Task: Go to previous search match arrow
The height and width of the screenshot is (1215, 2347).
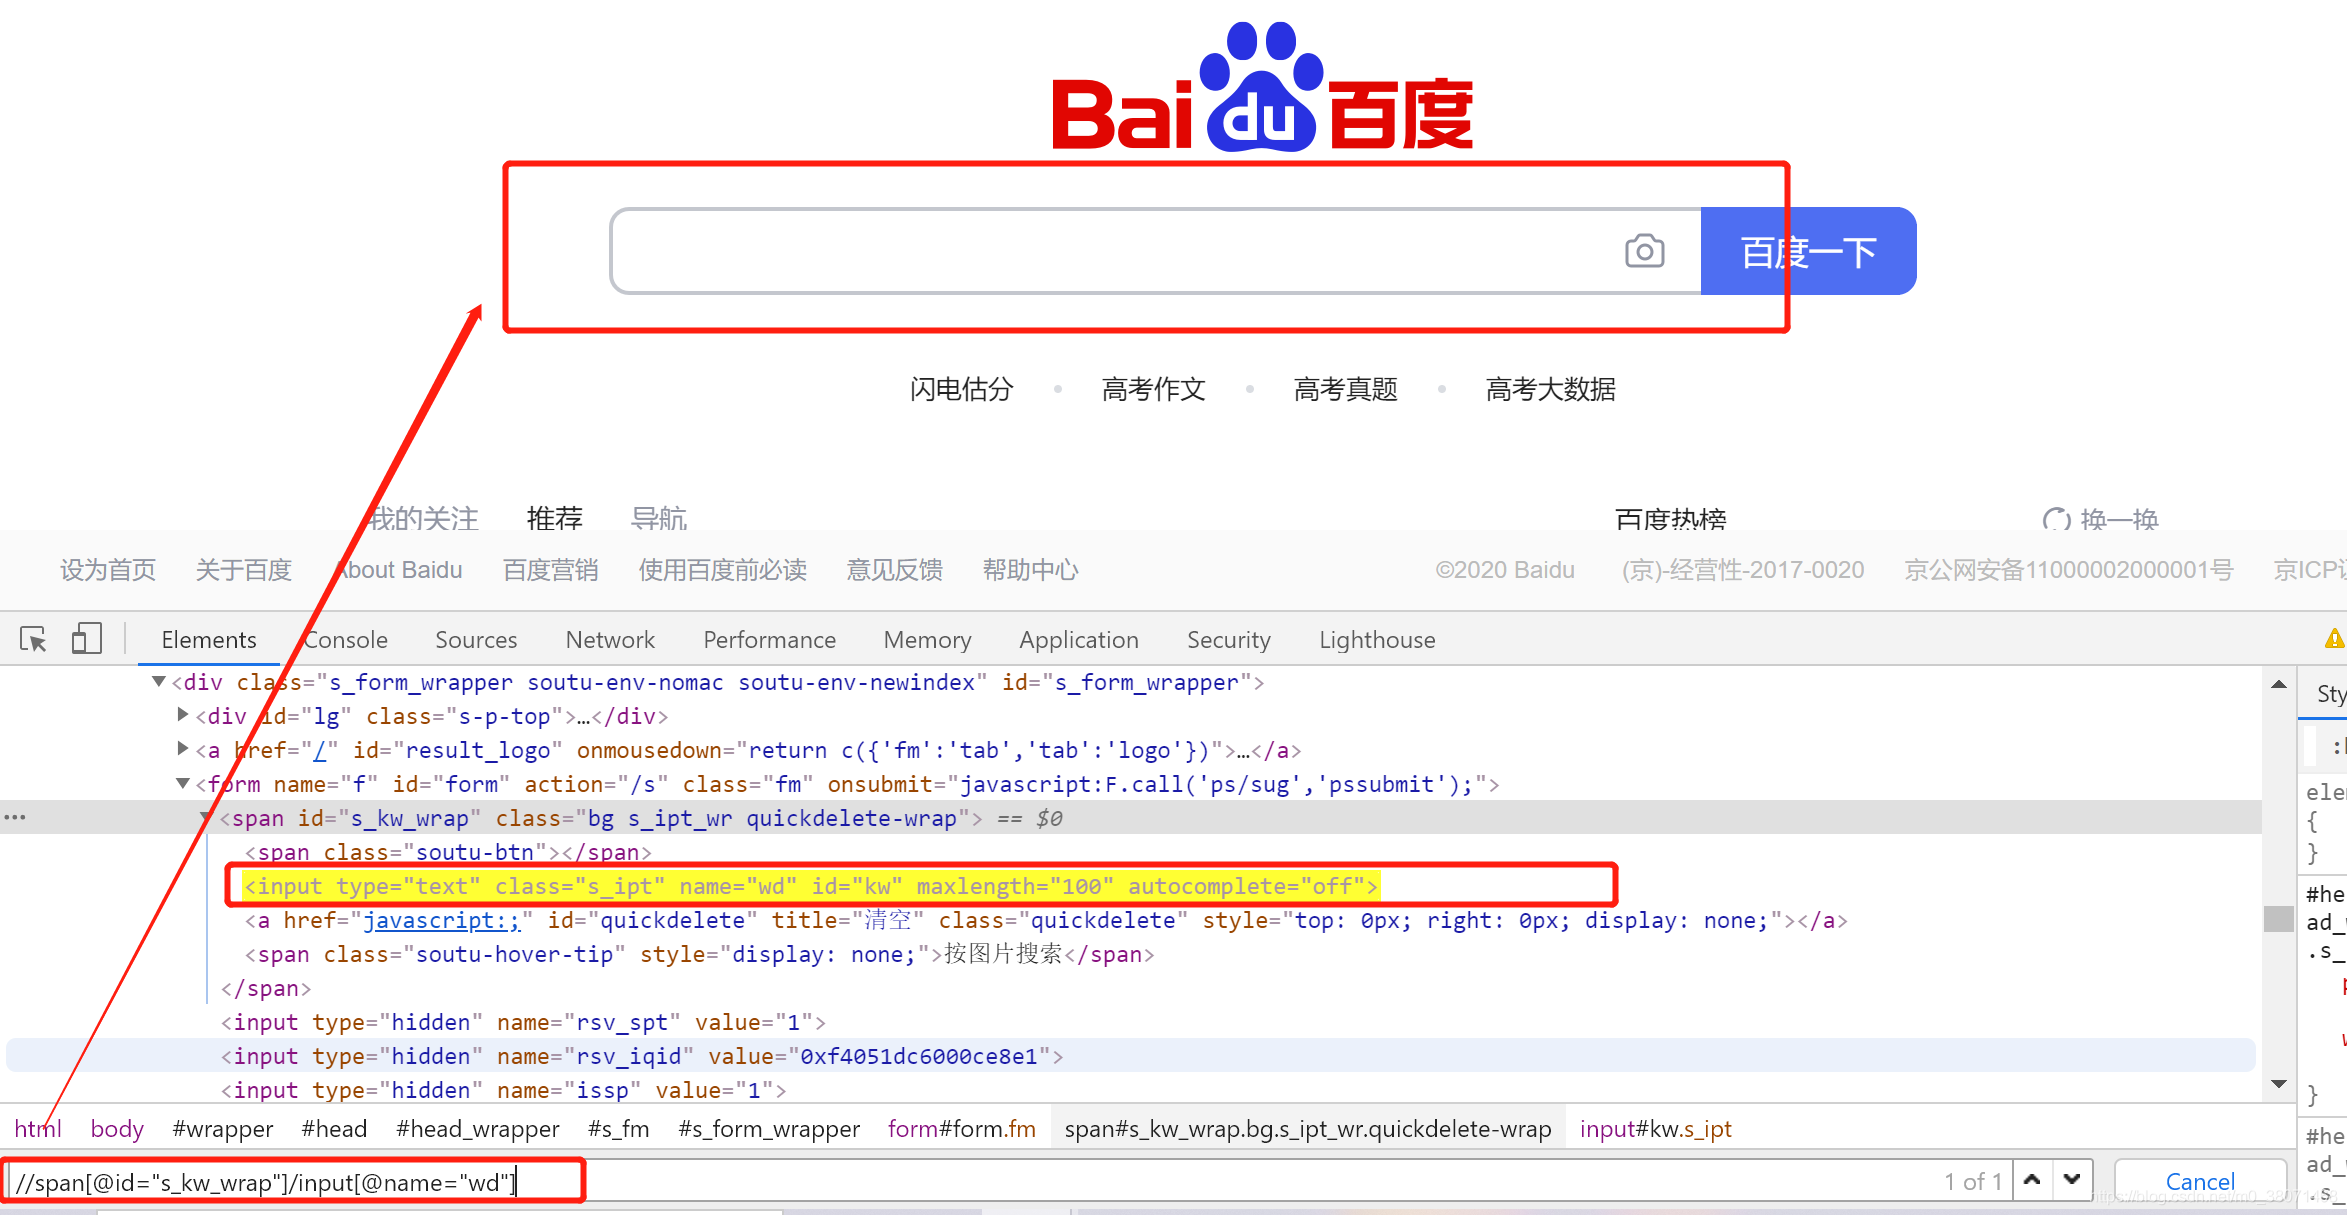Action: [x=2032, y=1180]
